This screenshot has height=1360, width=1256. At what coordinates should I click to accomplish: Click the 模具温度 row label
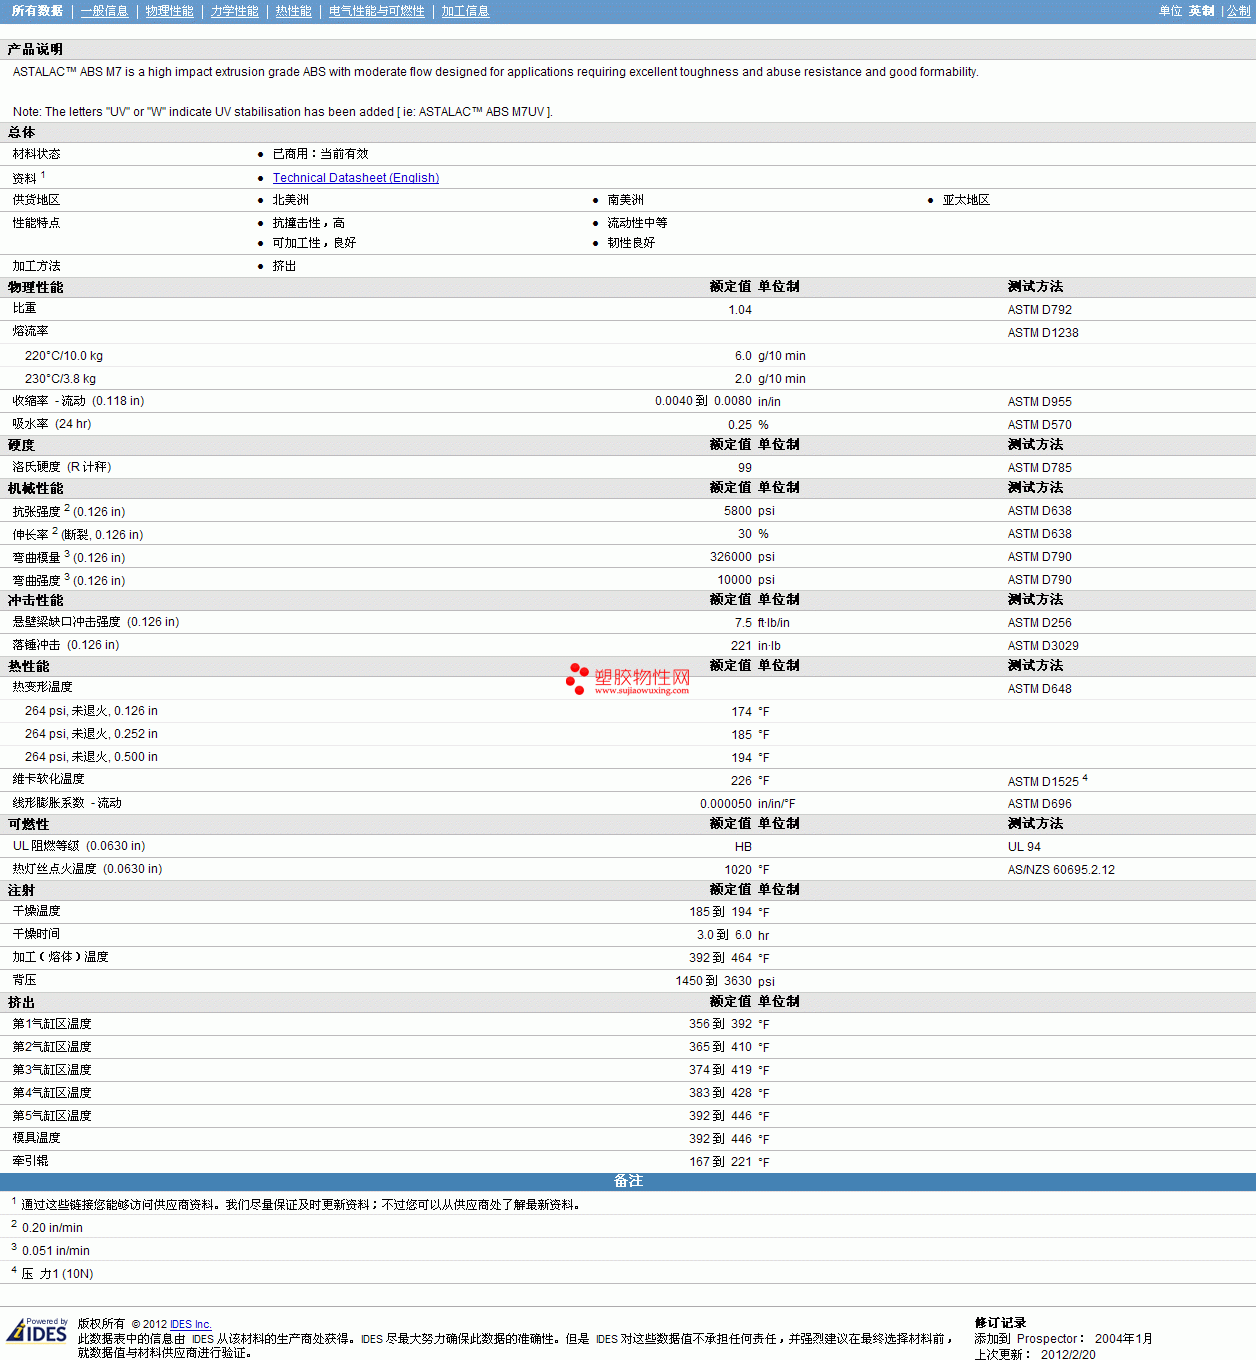point(37,1138)
